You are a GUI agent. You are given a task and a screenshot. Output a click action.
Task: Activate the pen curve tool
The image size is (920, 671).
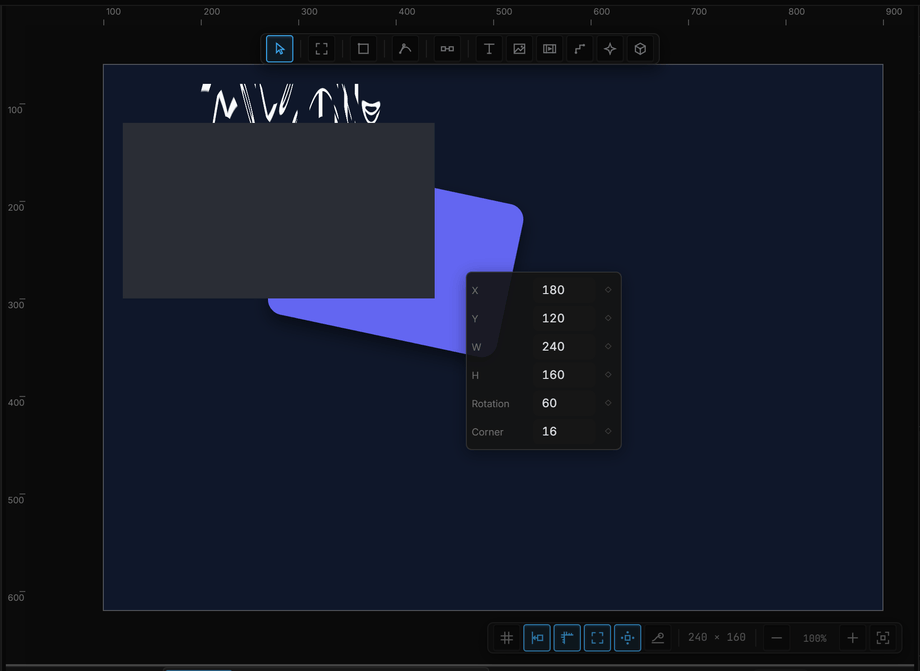click(405, 49)
